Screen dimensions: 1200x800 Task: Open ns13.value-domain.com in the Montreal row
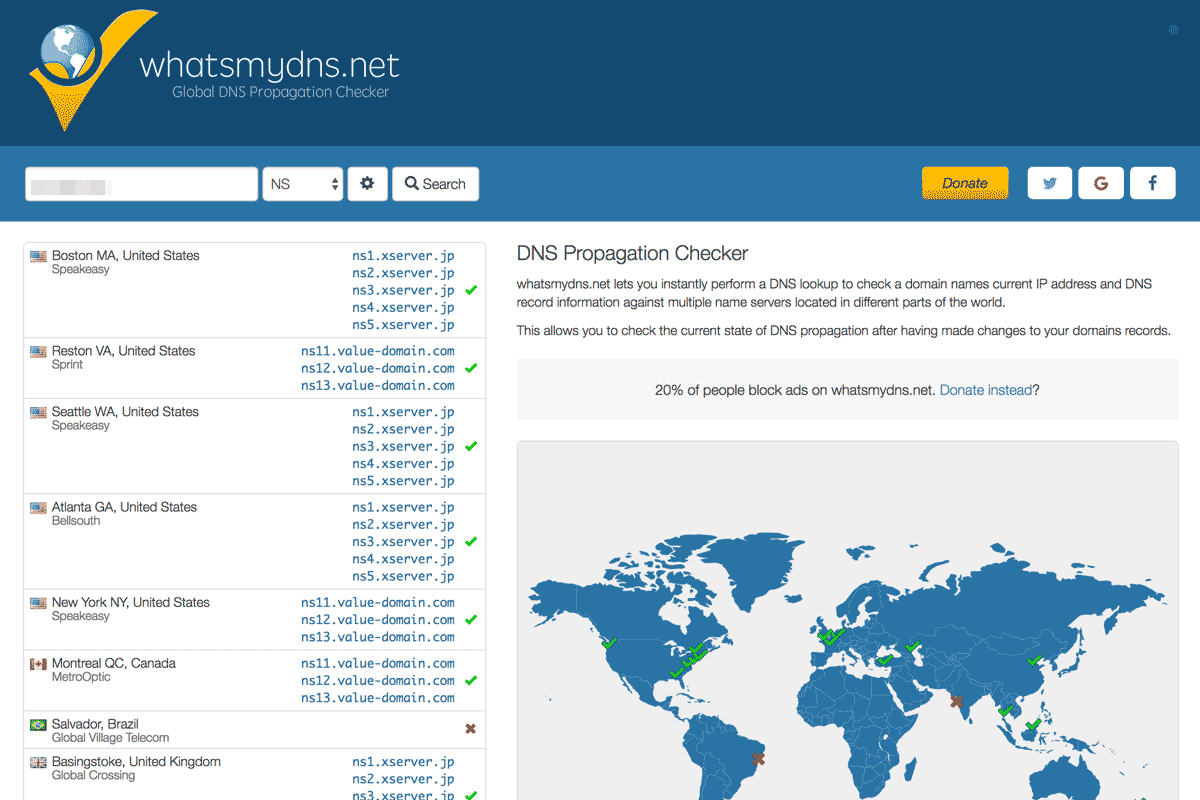pyautogui.click(x=378, y=698)
